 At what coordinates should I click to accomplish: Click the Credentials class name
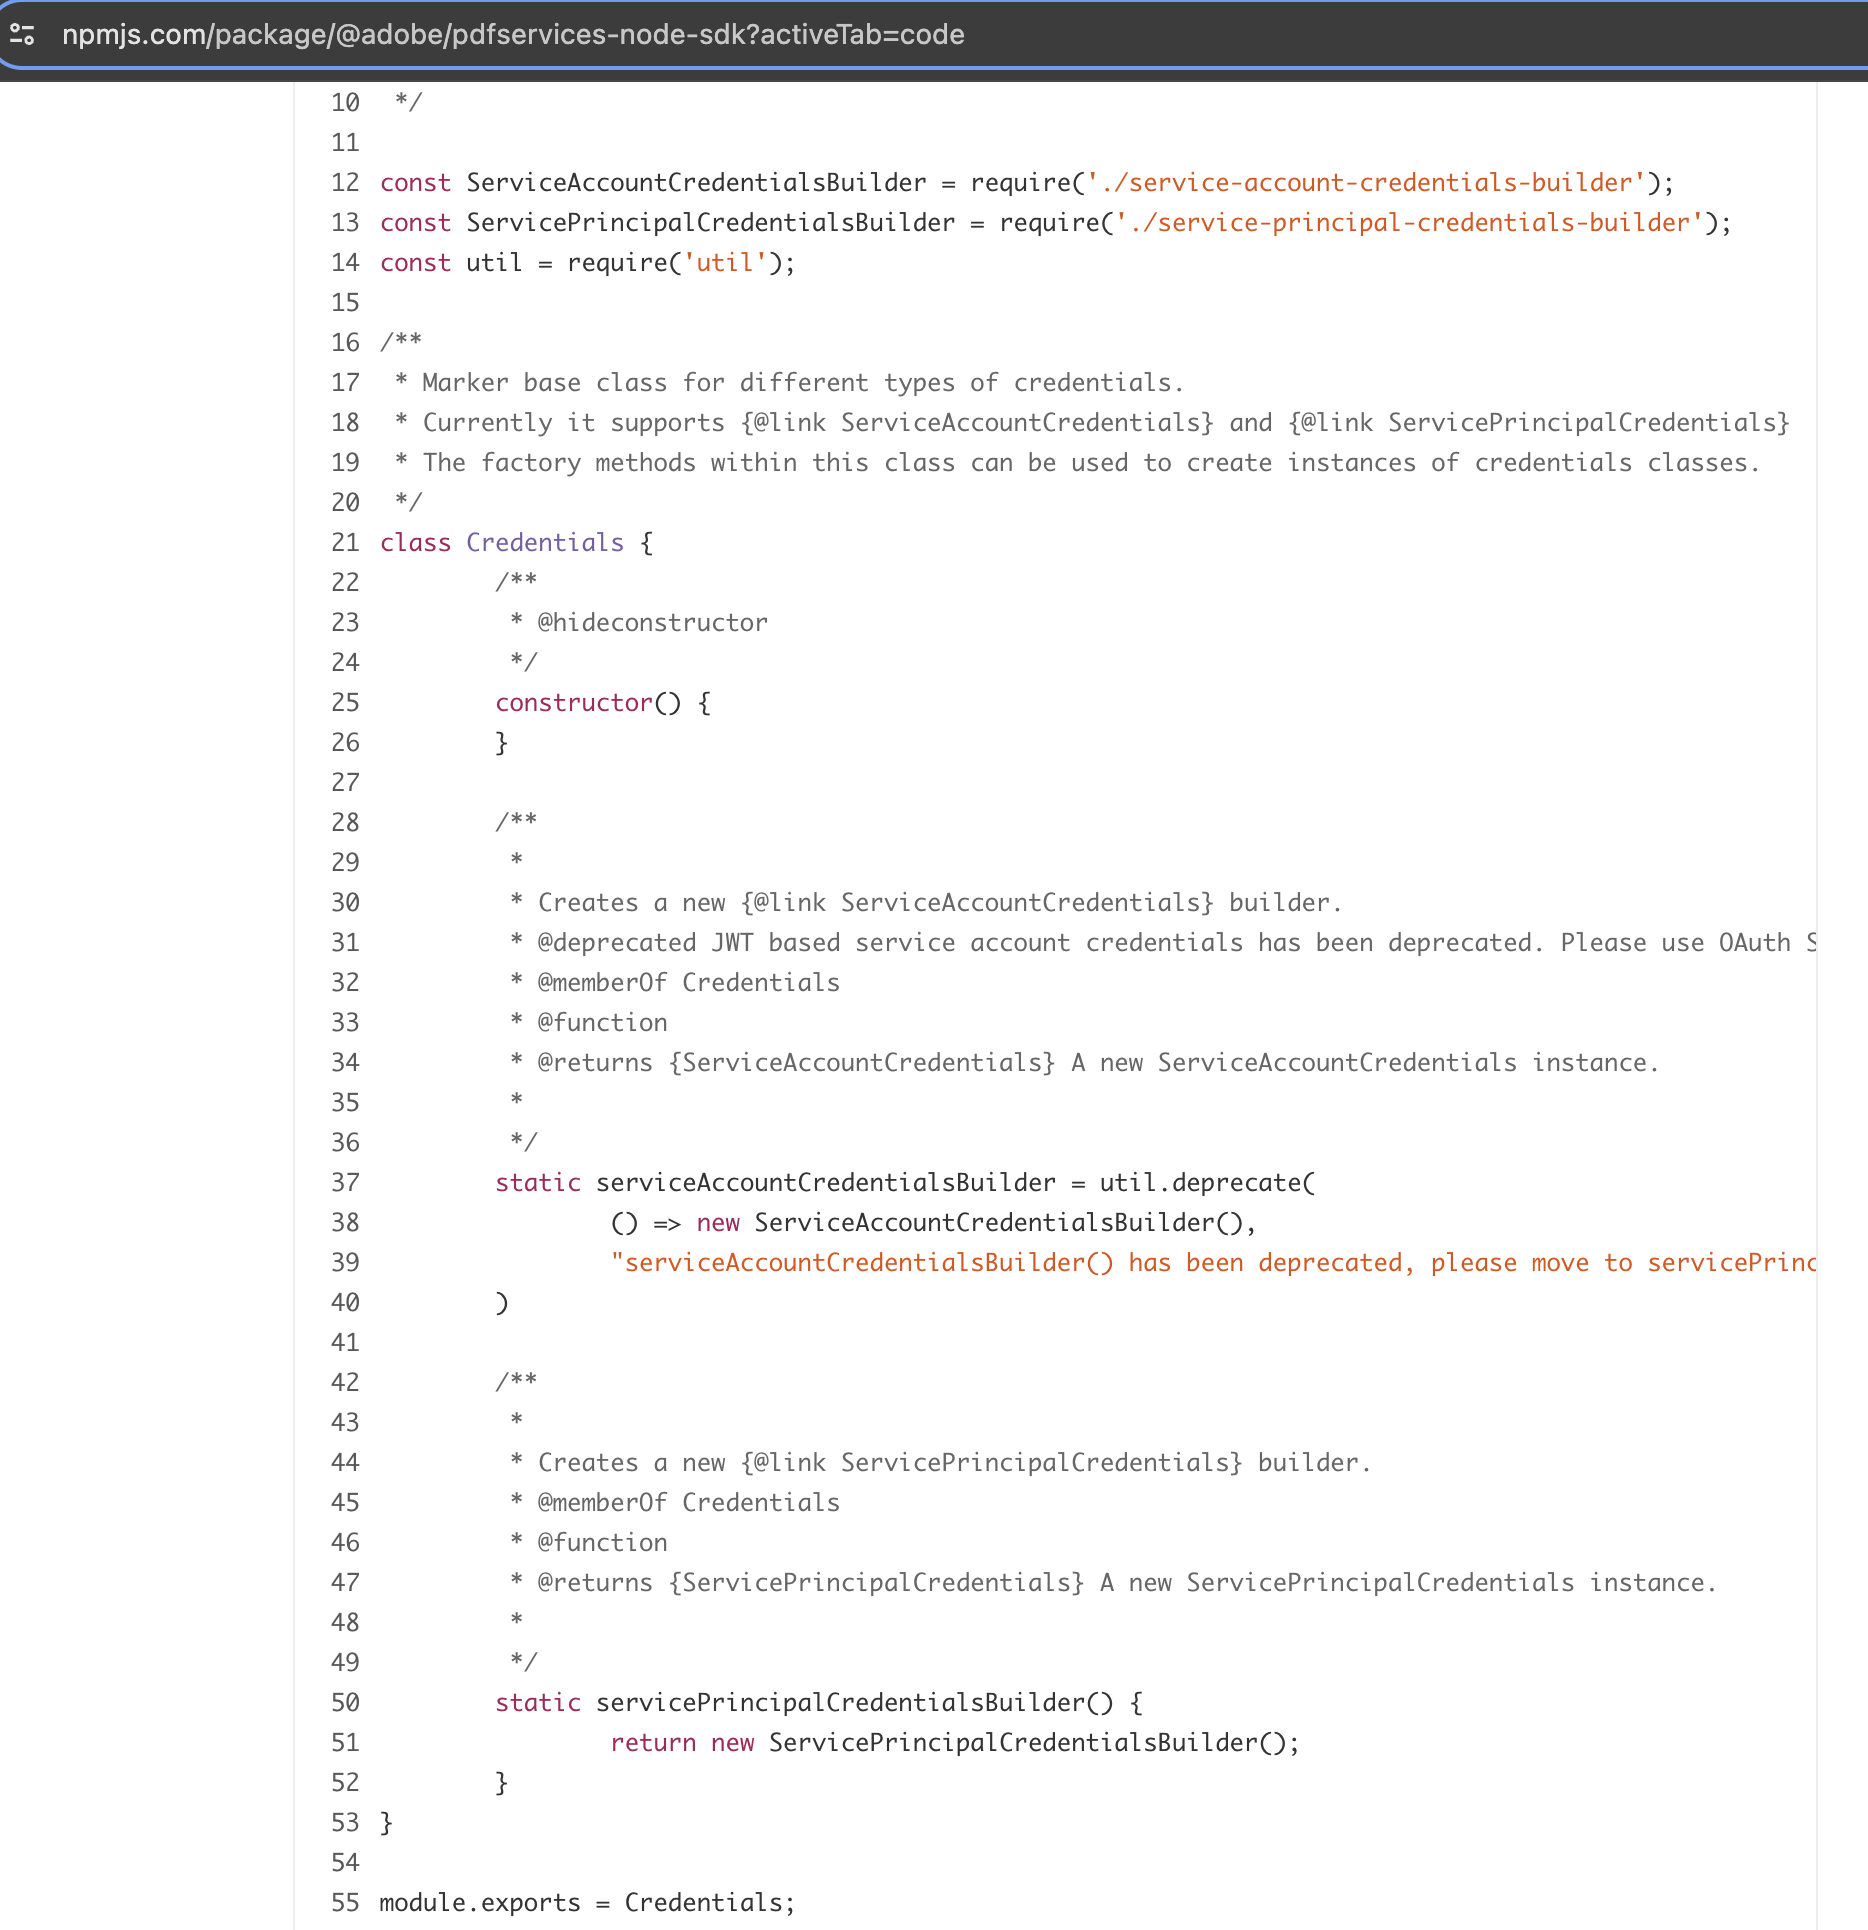click(x=544, y=542)
